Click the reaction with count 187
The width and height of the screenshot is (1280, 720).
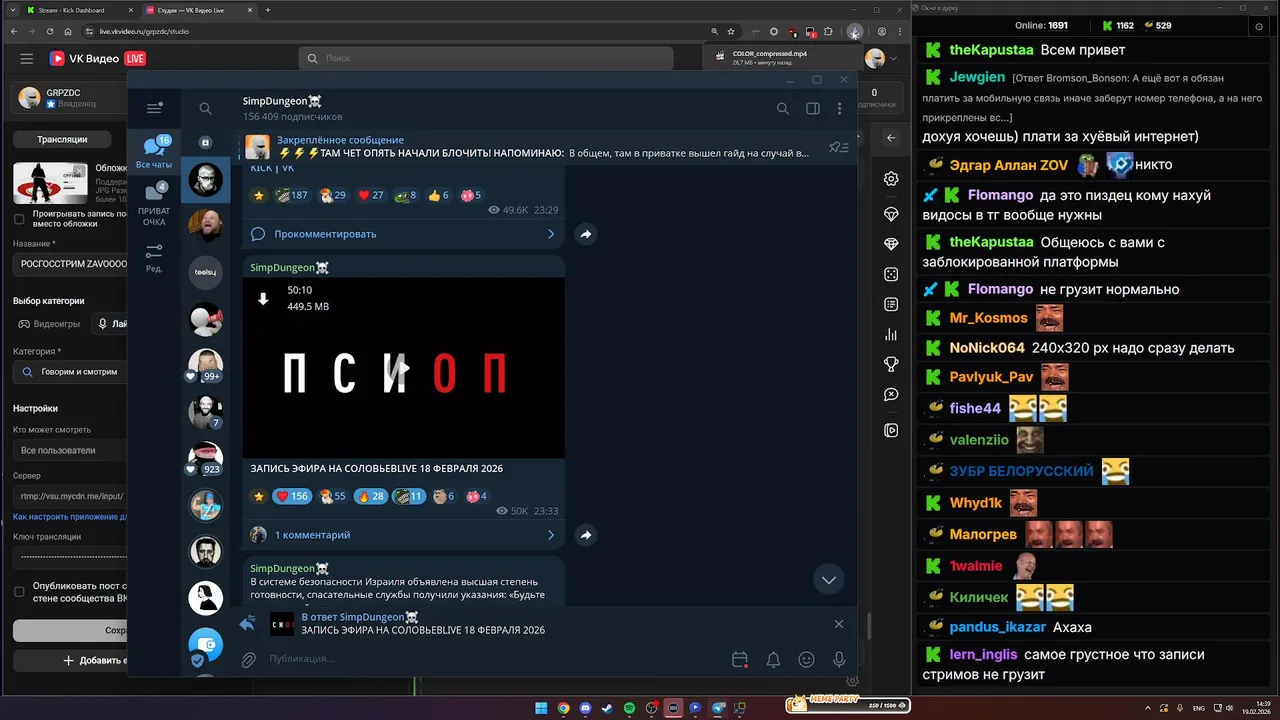tap(292, 195)
